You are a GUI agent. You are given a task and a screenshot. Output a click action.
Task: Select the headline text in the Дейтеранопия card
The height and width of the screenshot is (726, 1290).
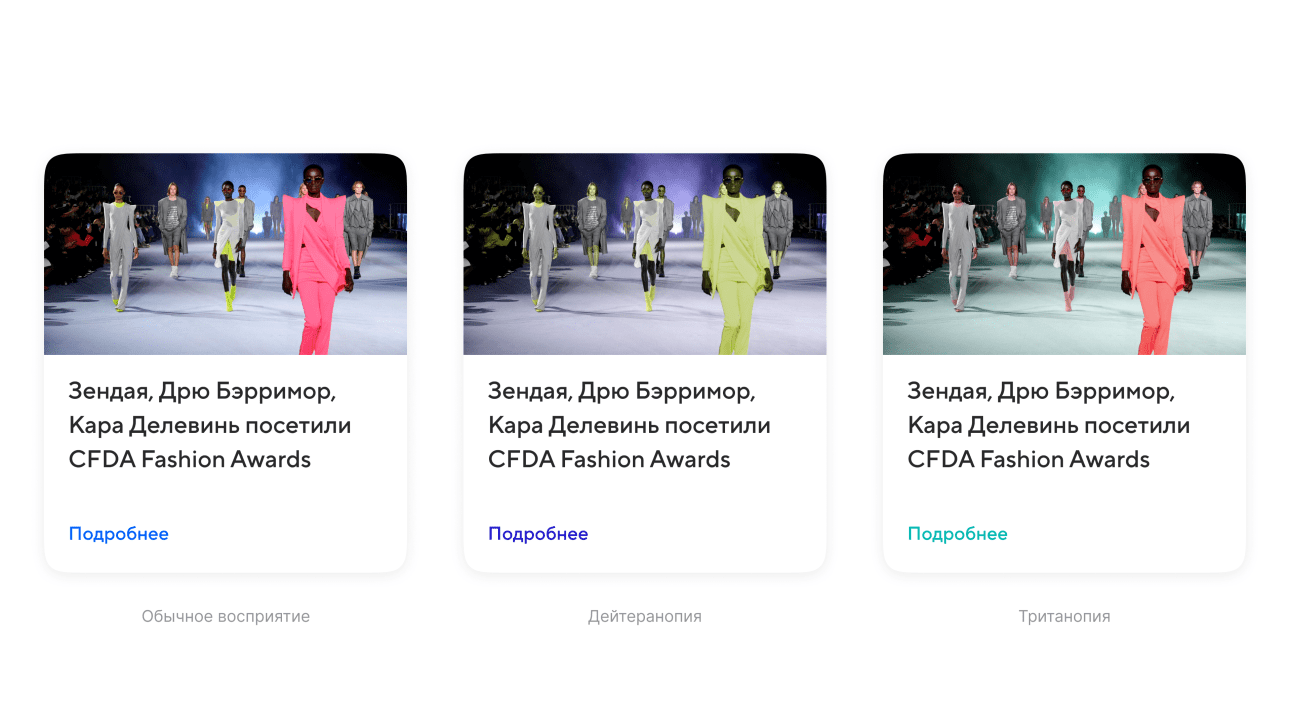(x=629, y=425)
